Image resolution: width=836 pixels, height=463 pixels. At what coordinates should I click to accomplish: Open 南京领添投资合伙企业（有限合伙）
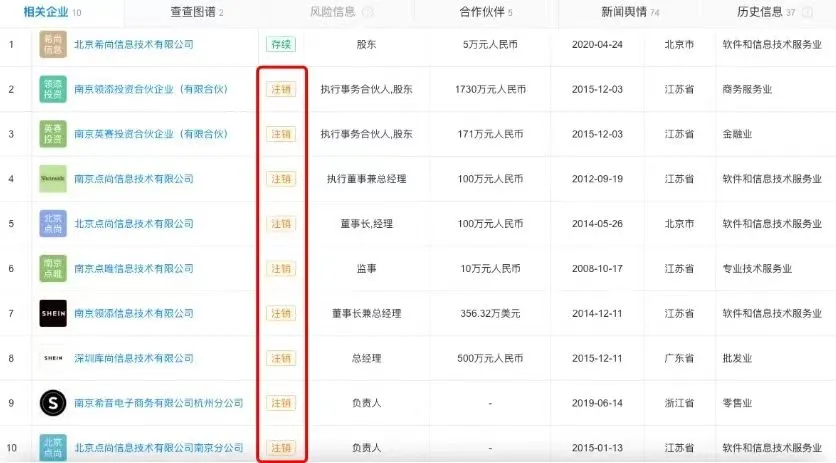[x=151, y=89]
